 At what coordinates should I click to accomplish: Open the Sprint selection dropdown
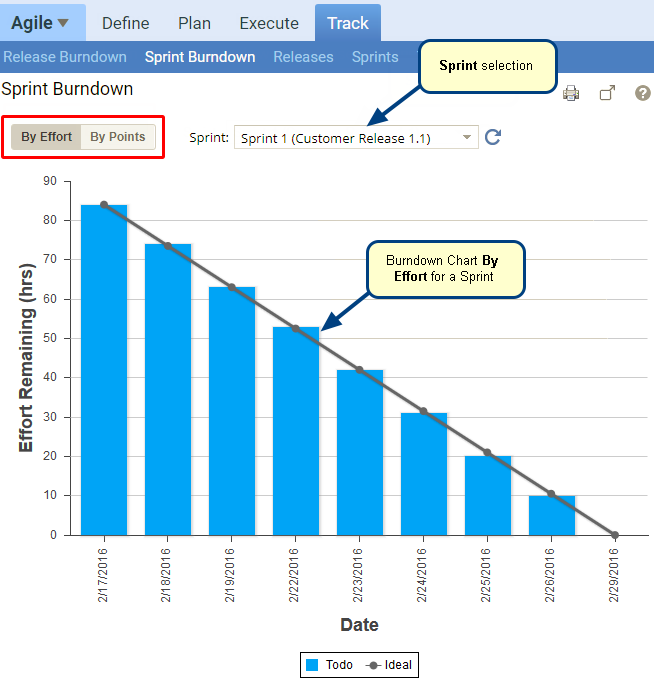[356, 138]
